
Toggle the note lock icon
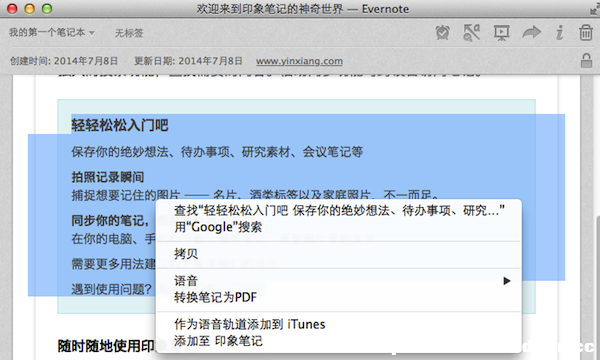point(586,60)
